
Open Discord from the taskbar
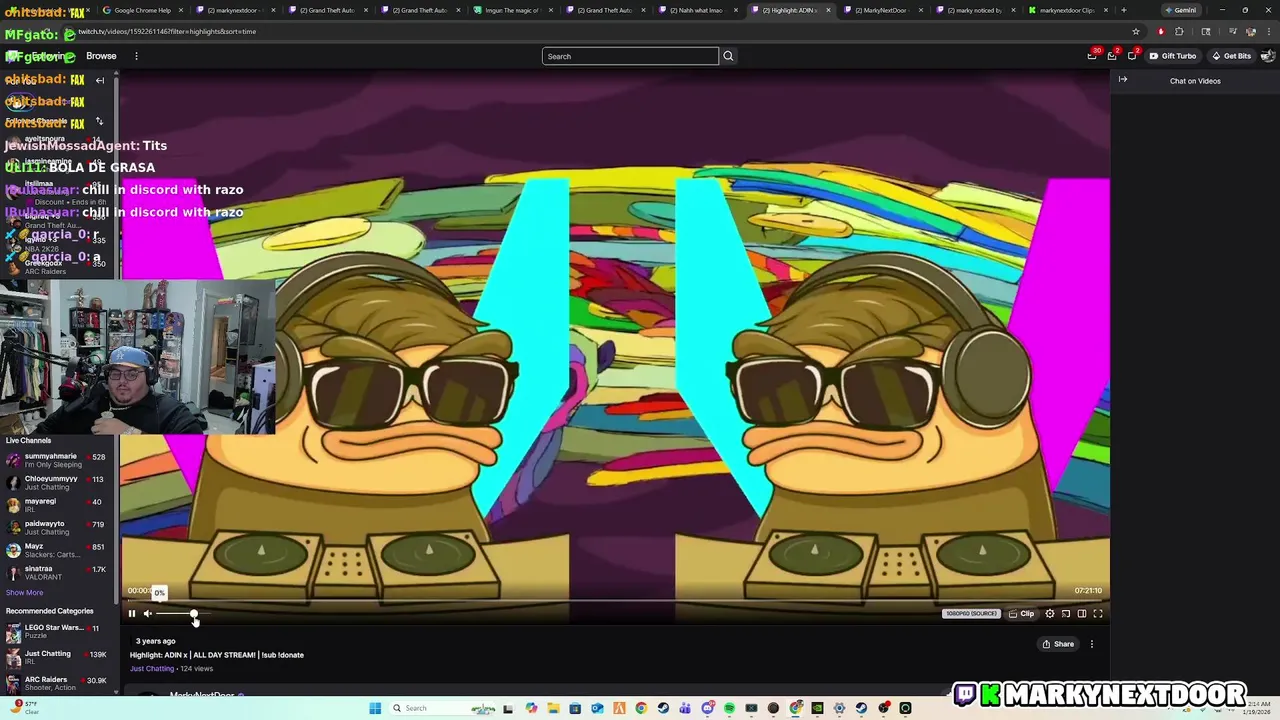click(708, 708)
